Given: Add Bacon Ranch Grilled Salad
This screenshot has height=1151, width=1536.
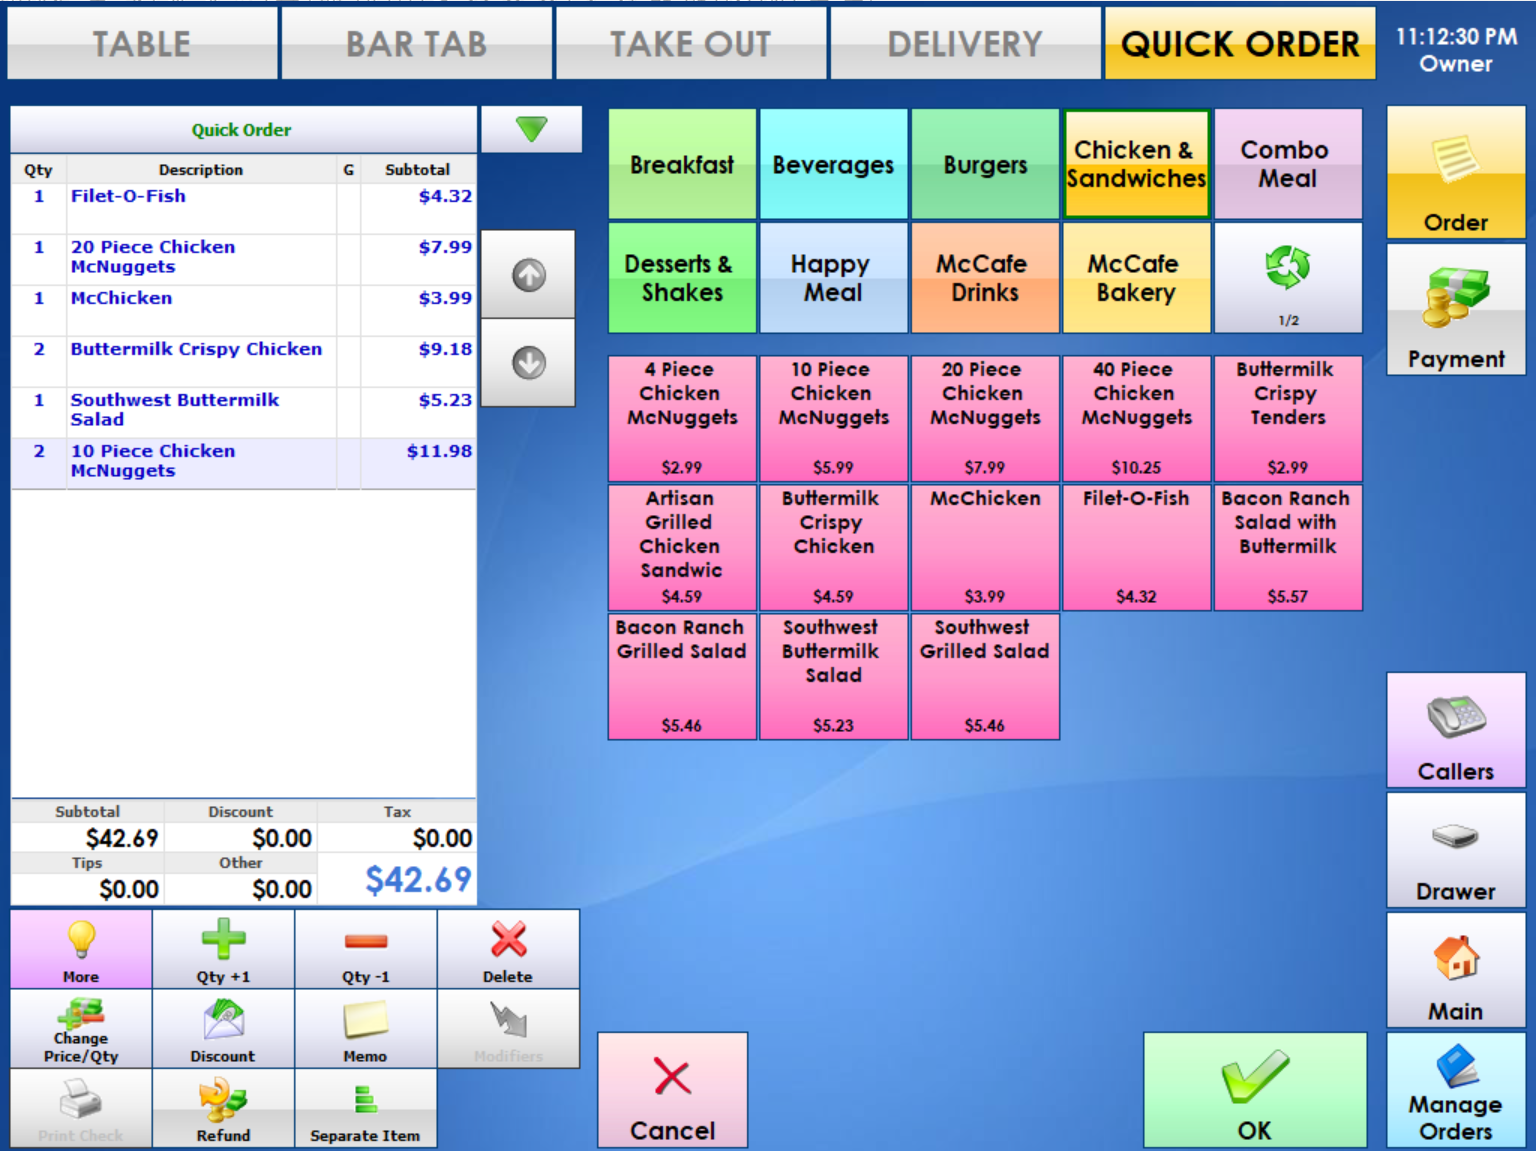Looking at the screenshot, I should point(682,677).
